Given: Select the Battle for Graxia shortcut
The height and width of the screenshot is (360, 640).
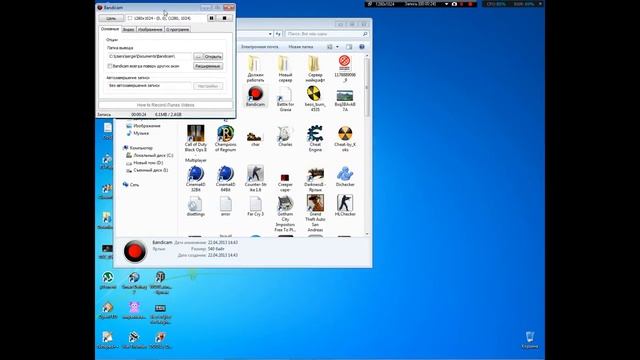Looking at the screenshot, I should (x=285, y=99).
